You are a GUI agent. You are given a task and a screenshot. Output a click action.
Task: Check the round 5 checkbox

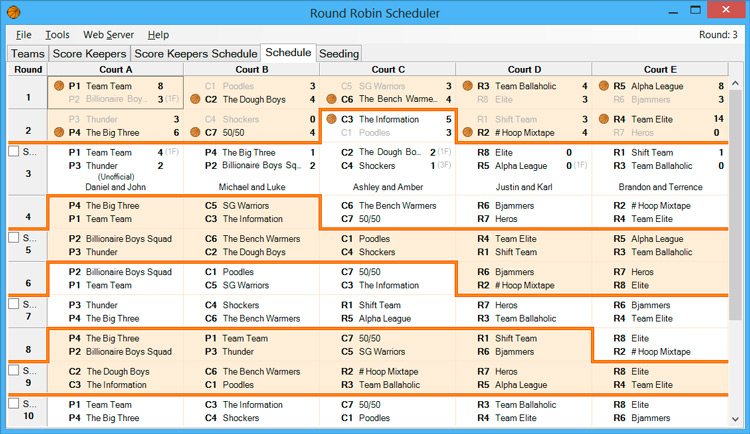[14, 239]
